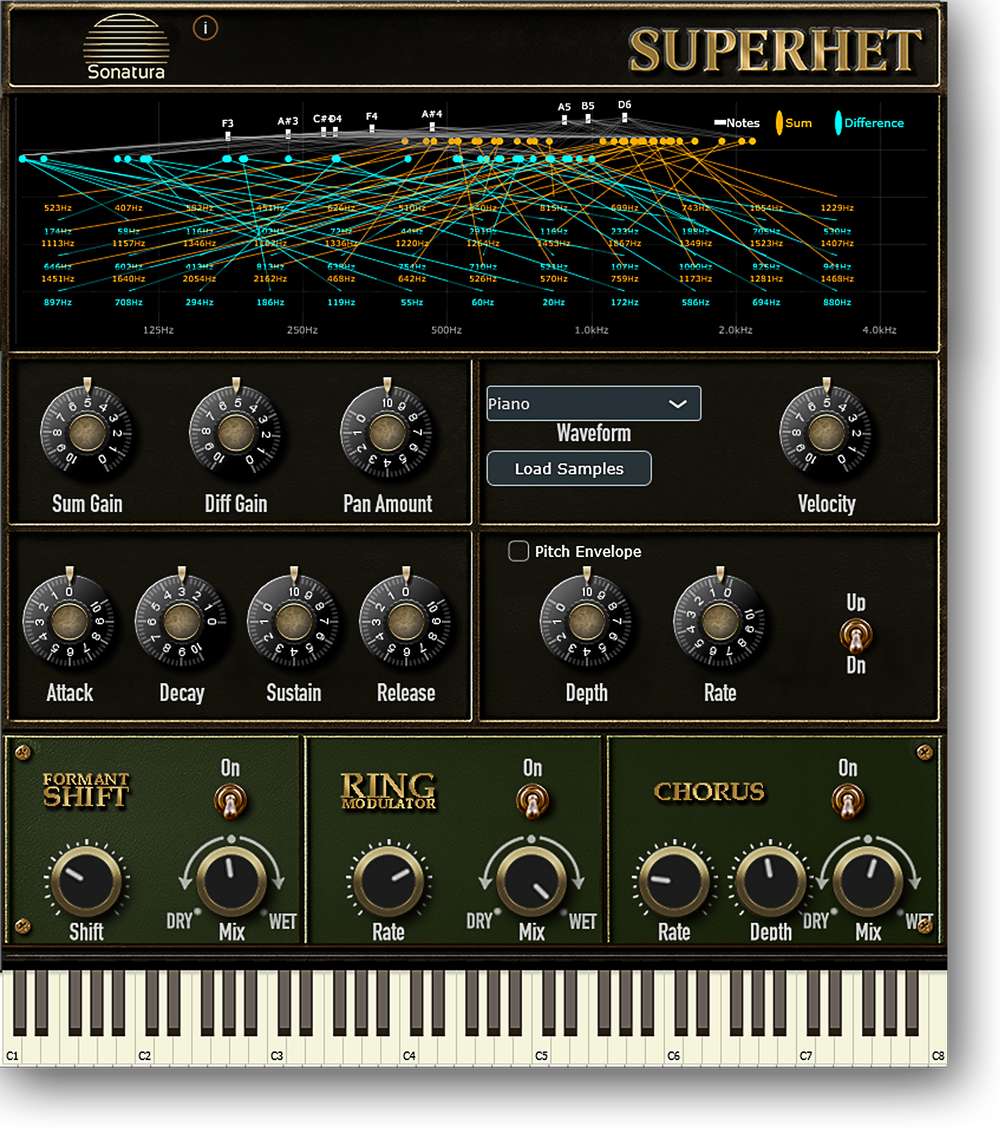Flip the Up/Dn pitch direction switch
Screen dimensions: 1000x1134
click(x=856, y=636)
